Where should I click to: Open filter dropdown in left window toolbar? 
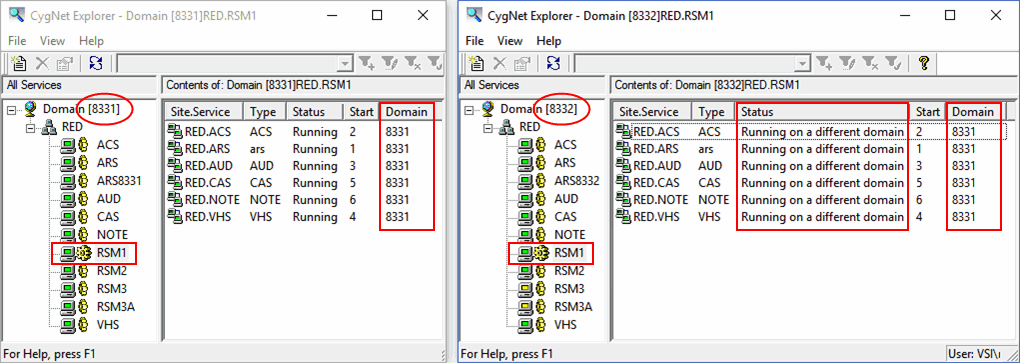(346, 64)
